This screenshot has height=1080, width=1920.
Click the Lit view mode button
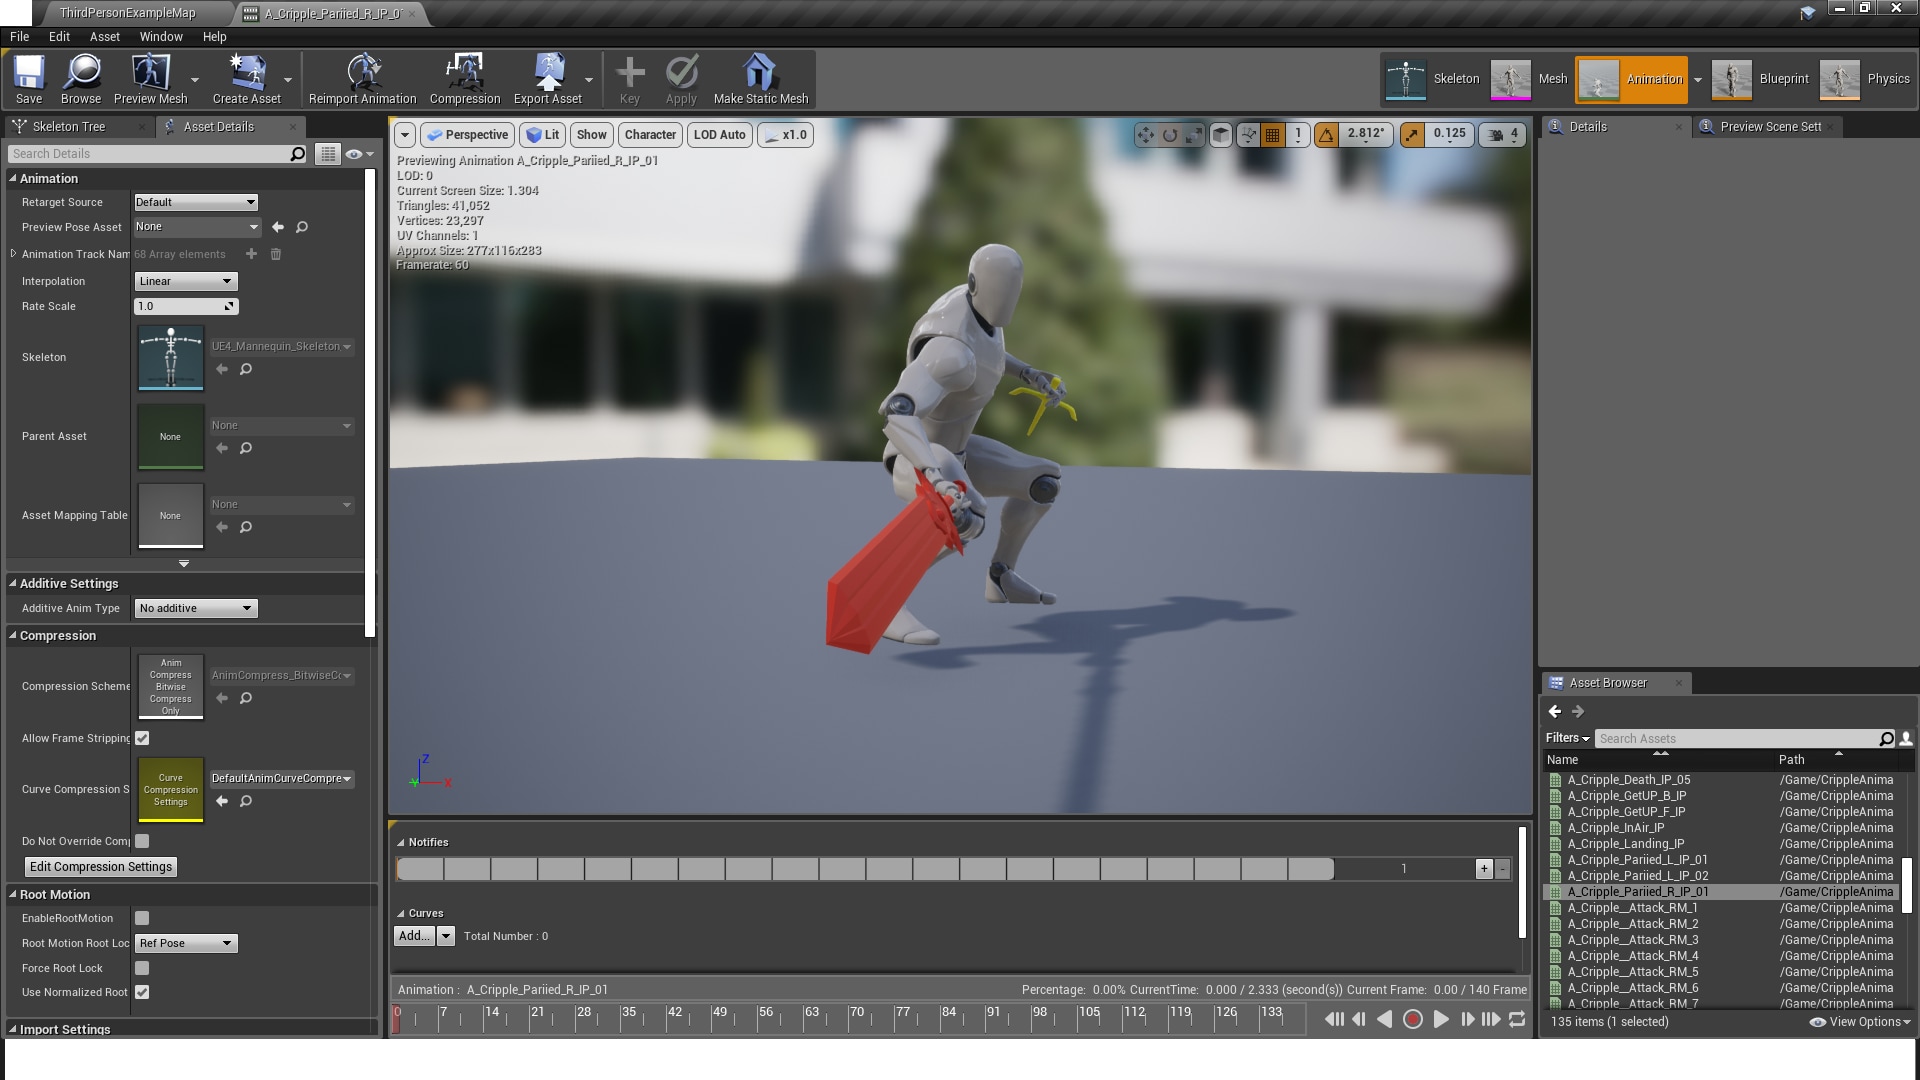[543, 135]
